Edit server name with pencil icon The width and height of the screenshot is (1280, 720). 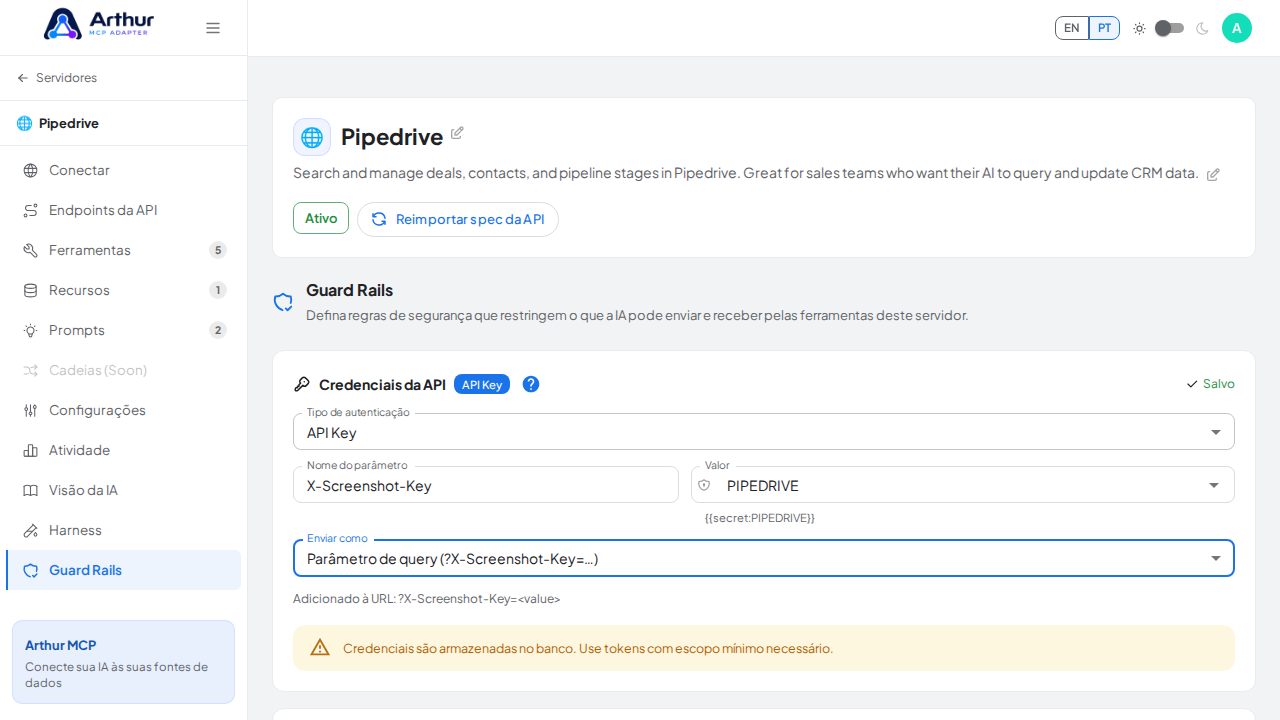457,133
